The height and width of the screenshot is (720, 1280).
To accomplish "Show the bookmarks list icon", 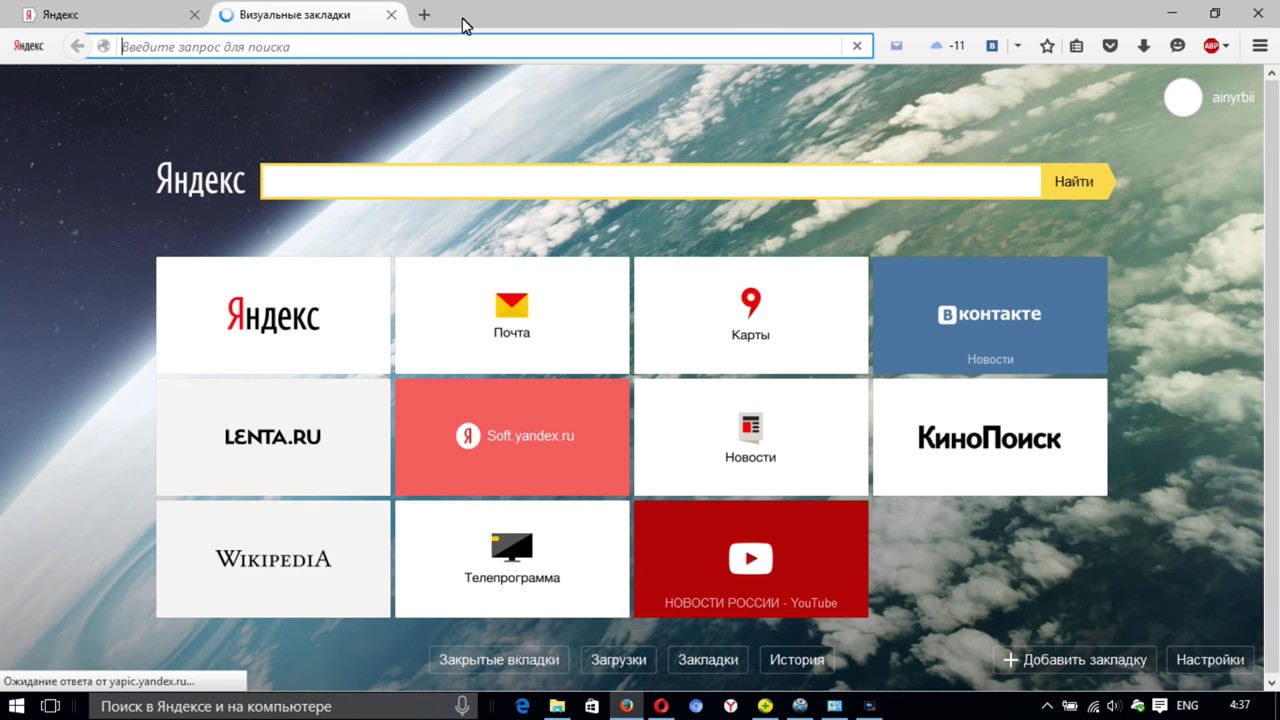I will 1077,46.
